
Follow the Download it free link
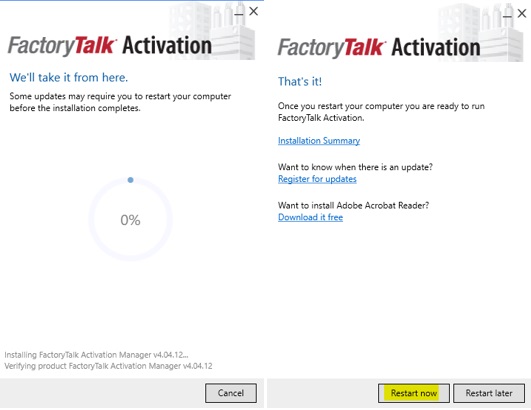click(x=310, y=217)
